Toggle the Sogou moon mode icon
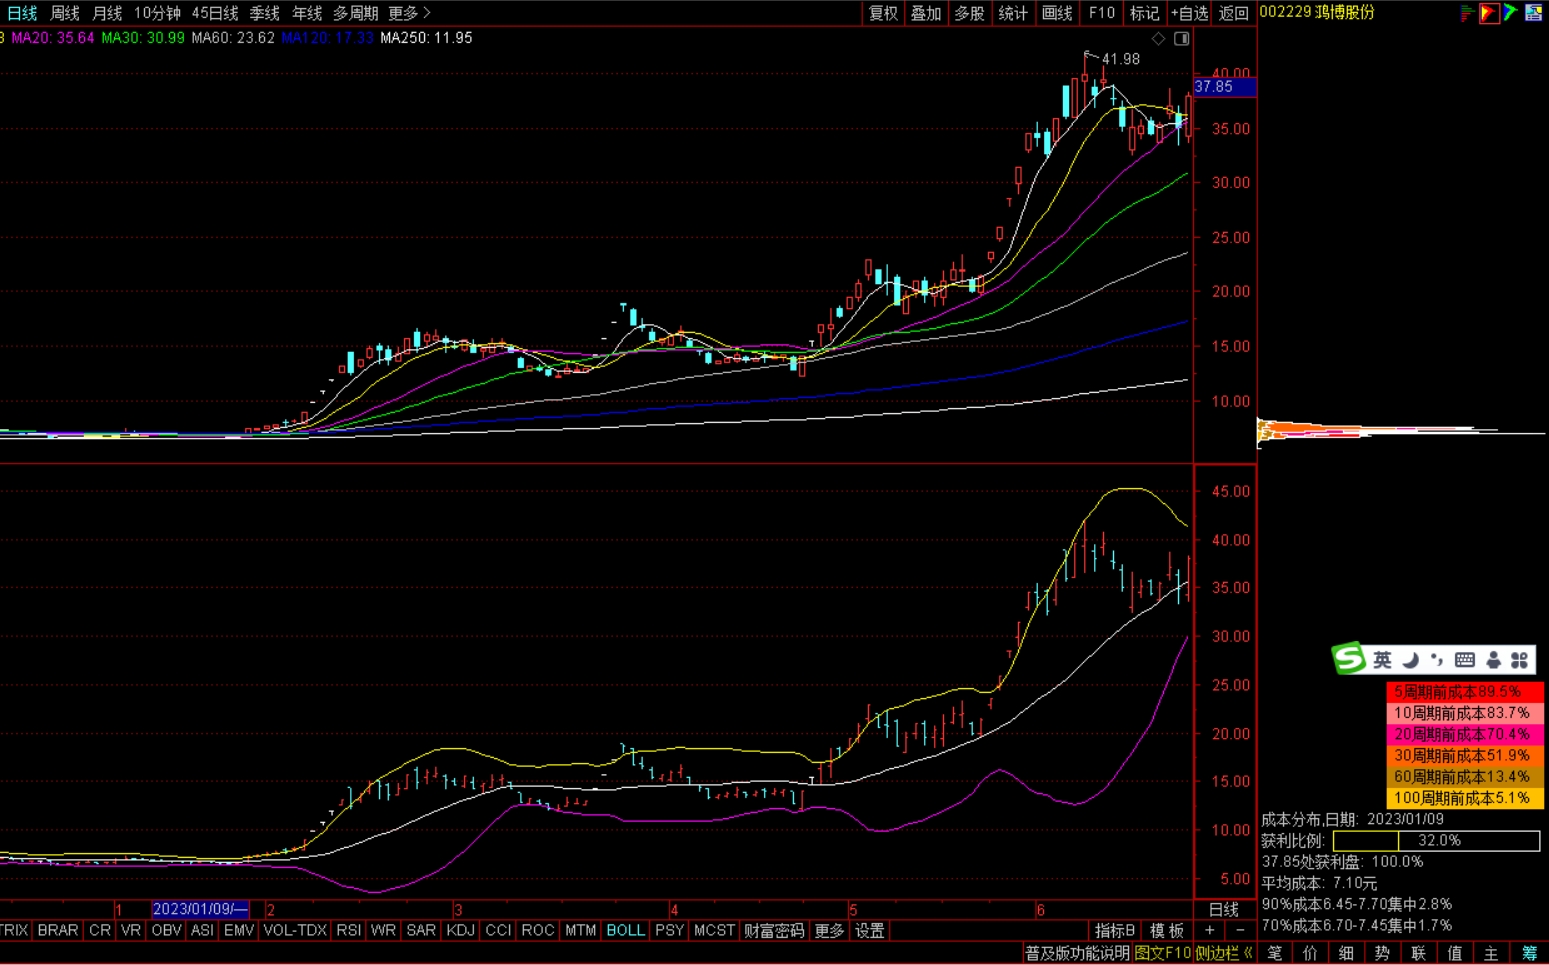1549x965 pixels. tap(1410, 660)
